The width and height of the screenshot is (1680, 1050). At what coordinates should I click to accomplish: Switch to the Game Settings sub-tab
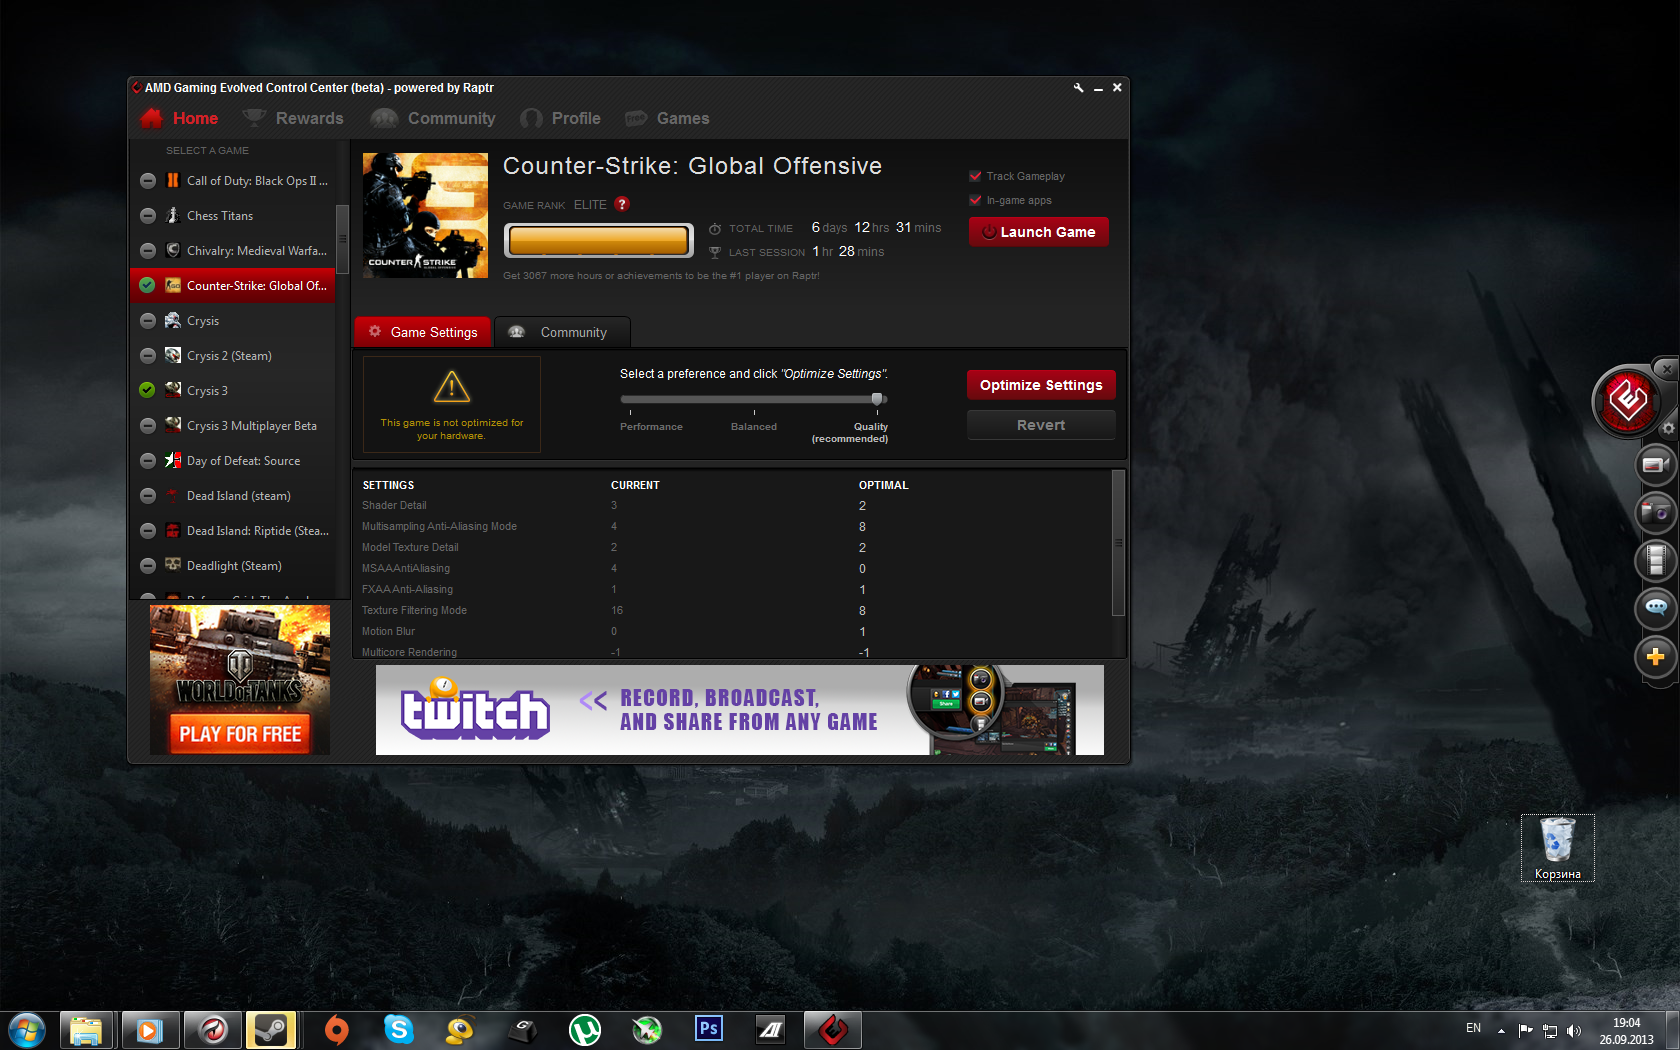tap(423, 332)
